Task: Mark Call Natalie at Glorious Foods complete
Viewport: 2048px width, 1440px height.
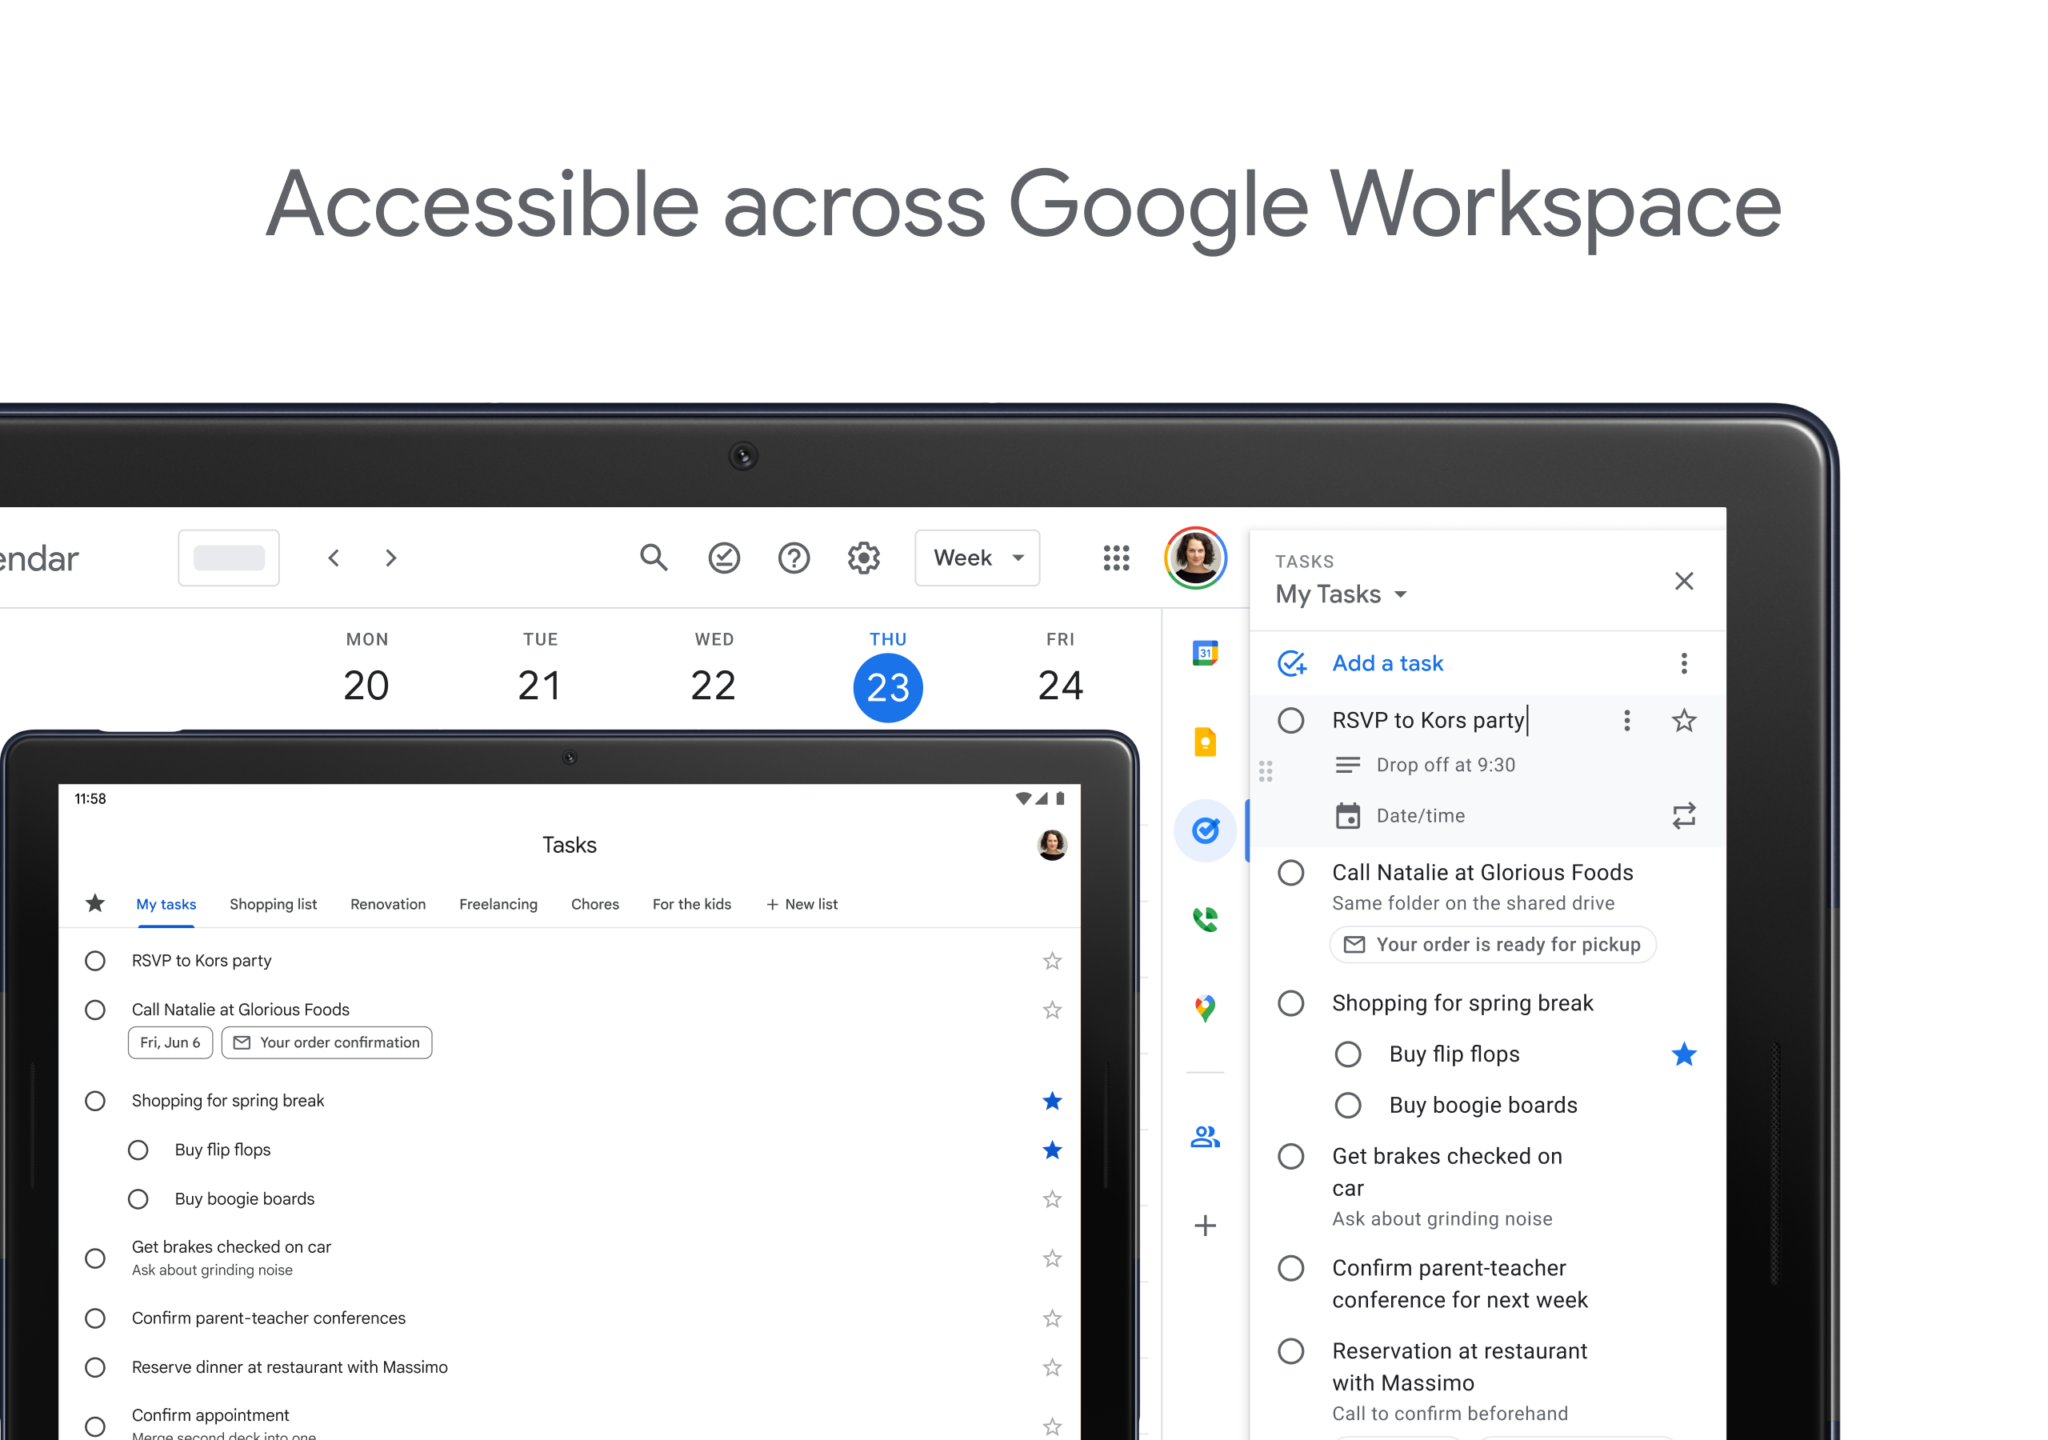Action: tap(1291, 872)
